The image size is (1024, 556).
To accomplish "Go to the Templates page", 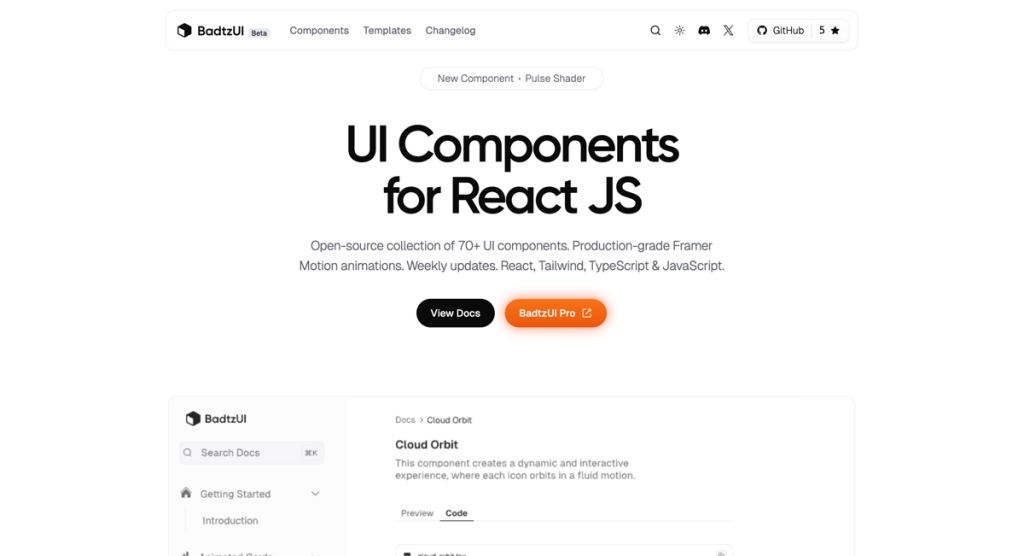I will point(387,31).
